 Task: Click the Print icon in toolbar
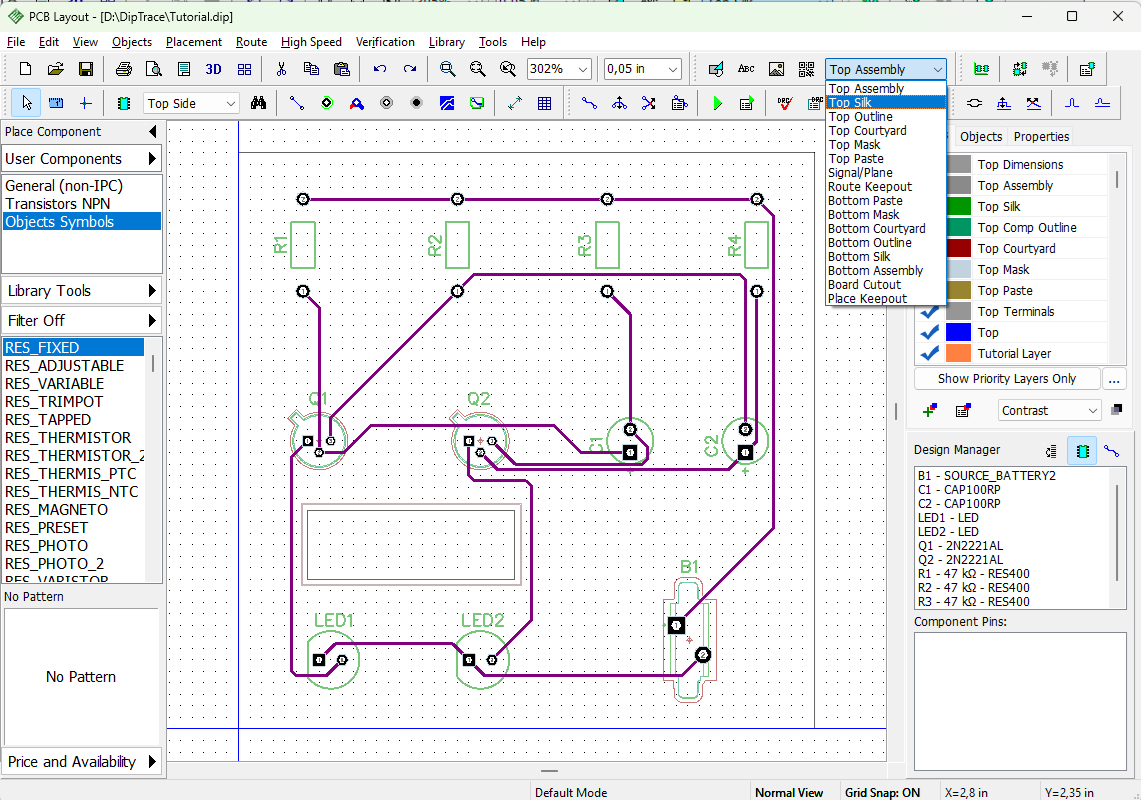click(124, 69)
